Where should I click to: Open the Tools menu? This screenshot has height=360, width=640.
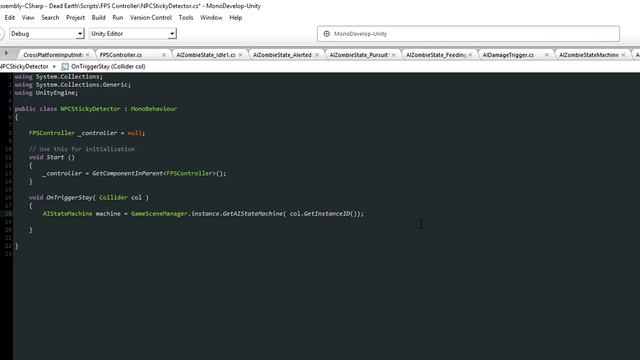point(186,18)
